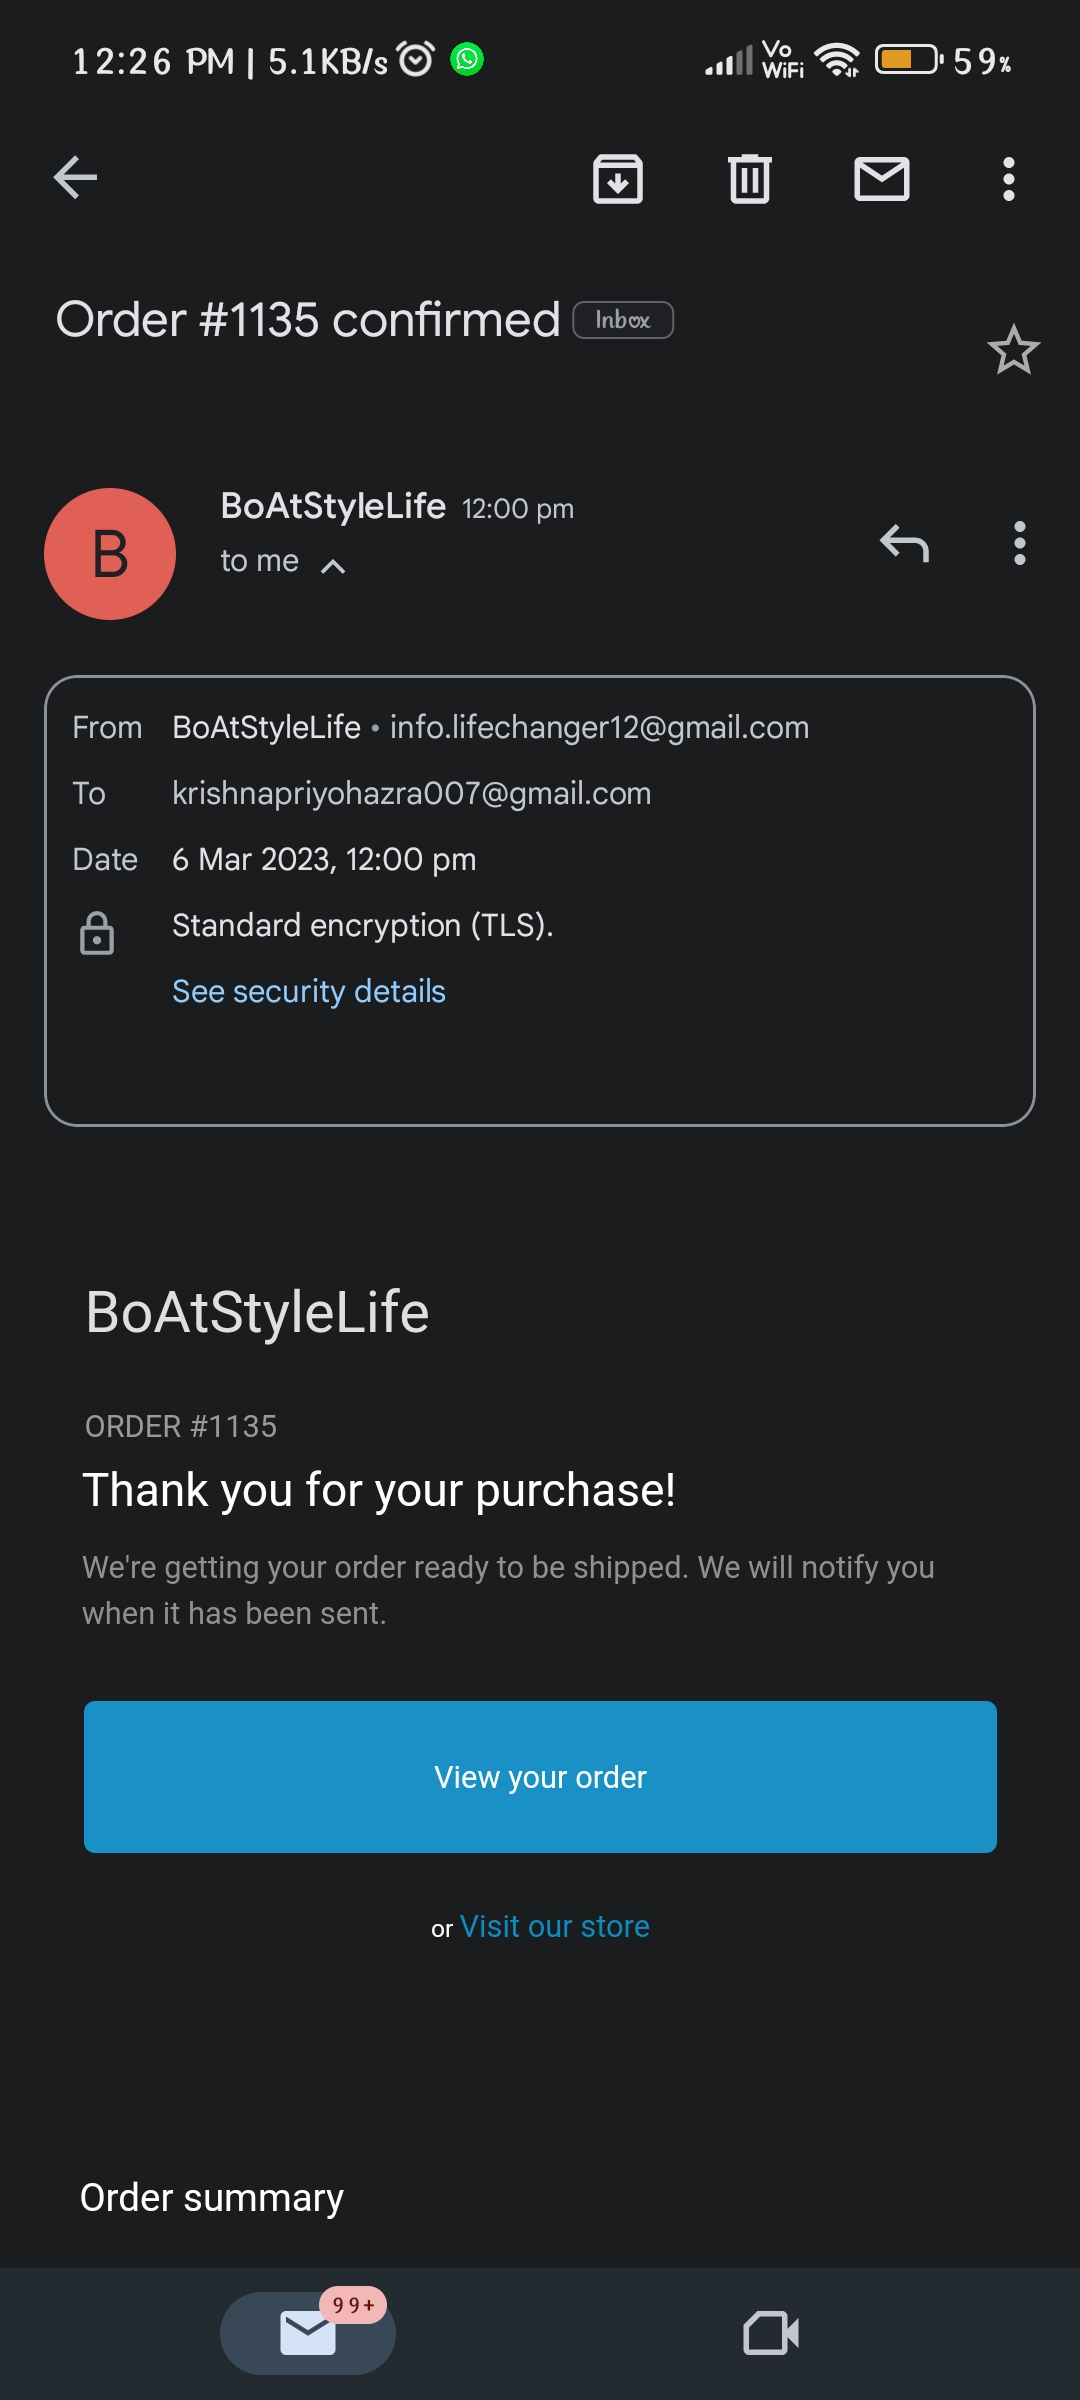Collapse recipient details chevron
This screenshot has height=2400, width=1080.
click(333, 566)
